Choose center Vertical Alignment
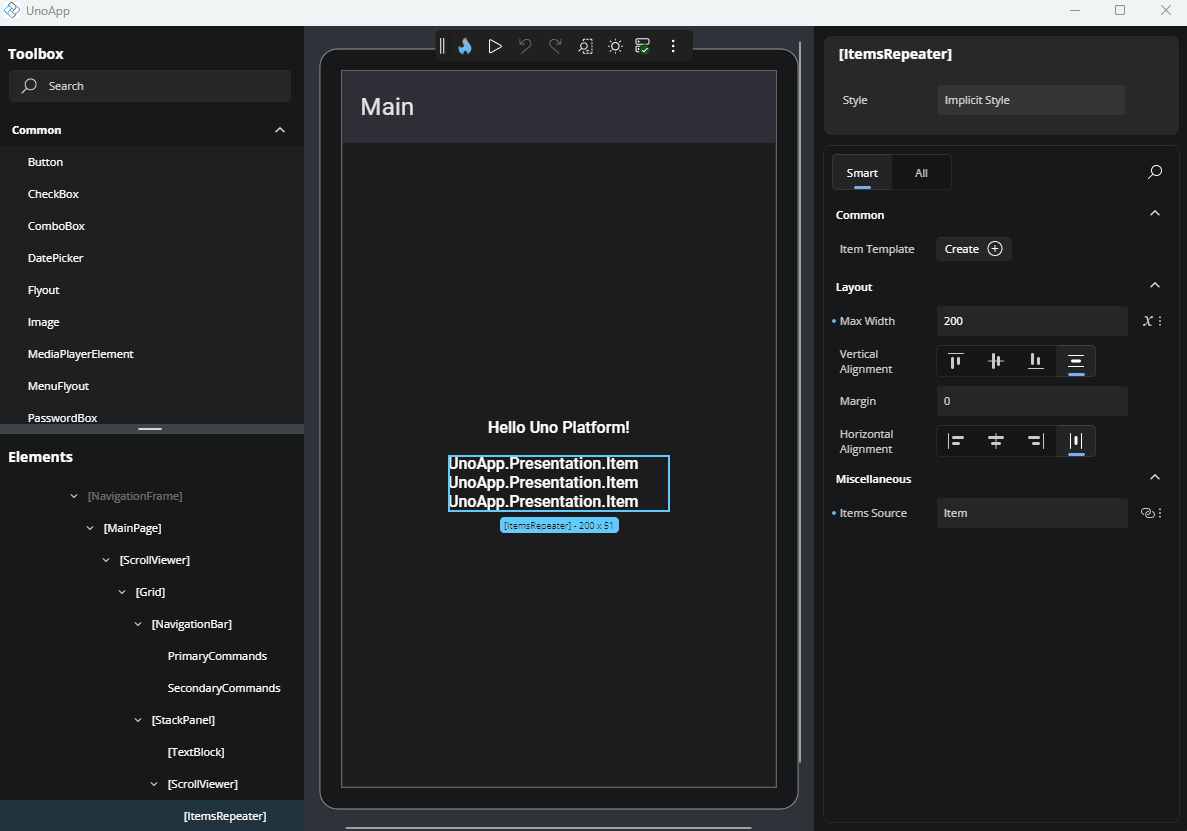 tap(995, 361)
